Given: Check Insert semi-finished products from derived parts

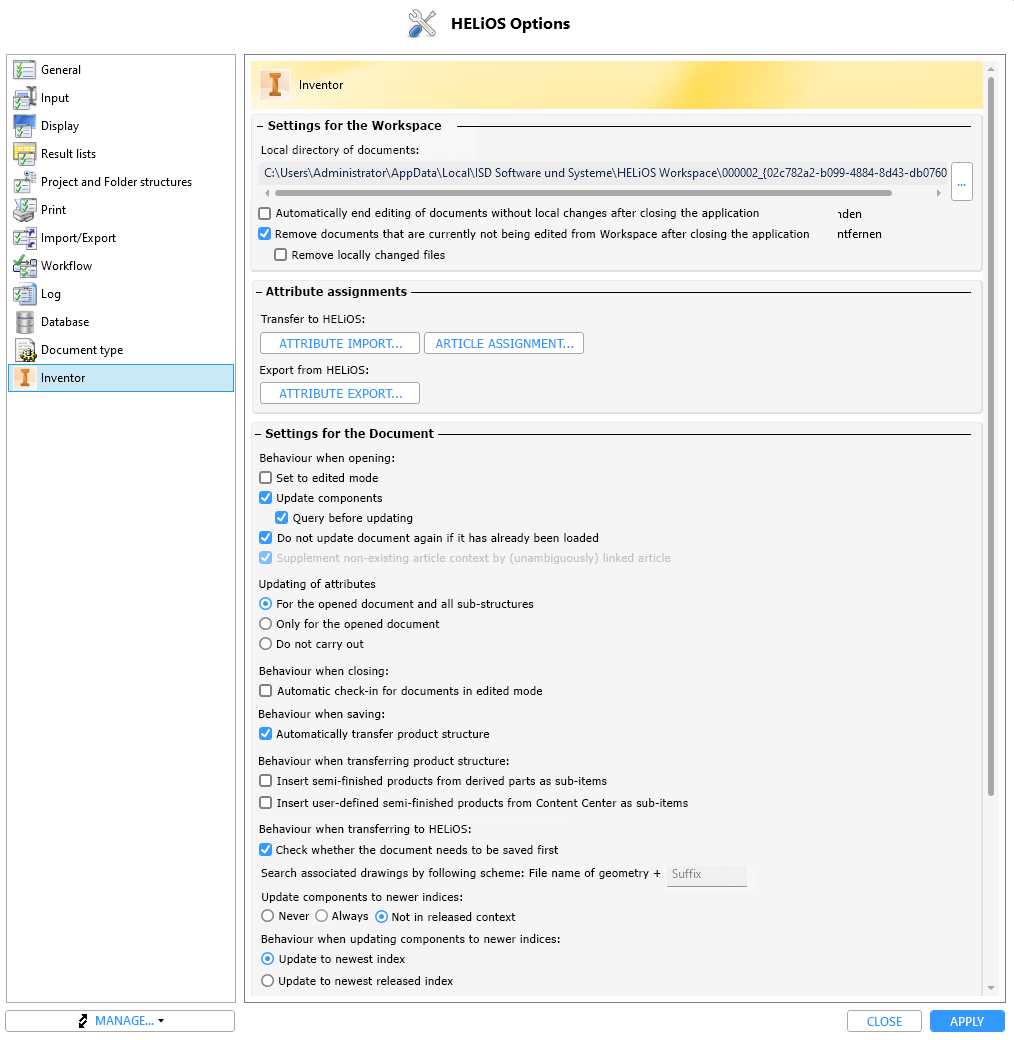Looking at the screenshot, I should [265, 781].
